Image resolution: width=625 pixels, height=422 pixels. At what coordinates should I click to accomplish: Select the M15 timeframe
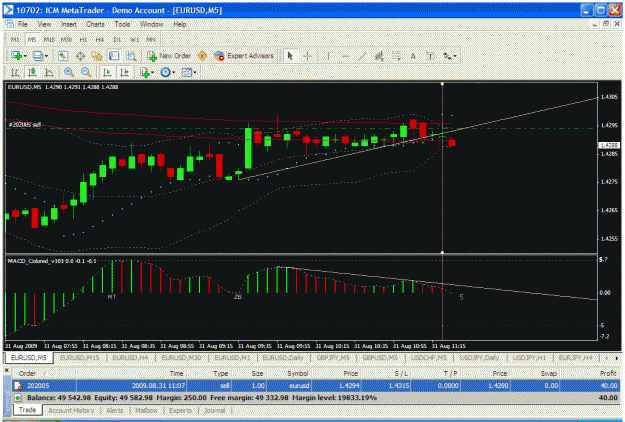point(49,39)
